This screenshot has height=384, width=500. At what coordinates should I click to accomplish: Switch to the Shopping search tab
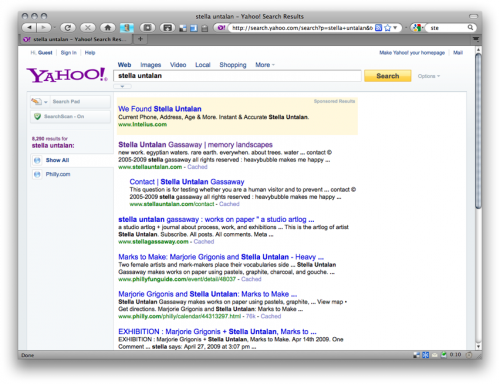coord(233,65)
